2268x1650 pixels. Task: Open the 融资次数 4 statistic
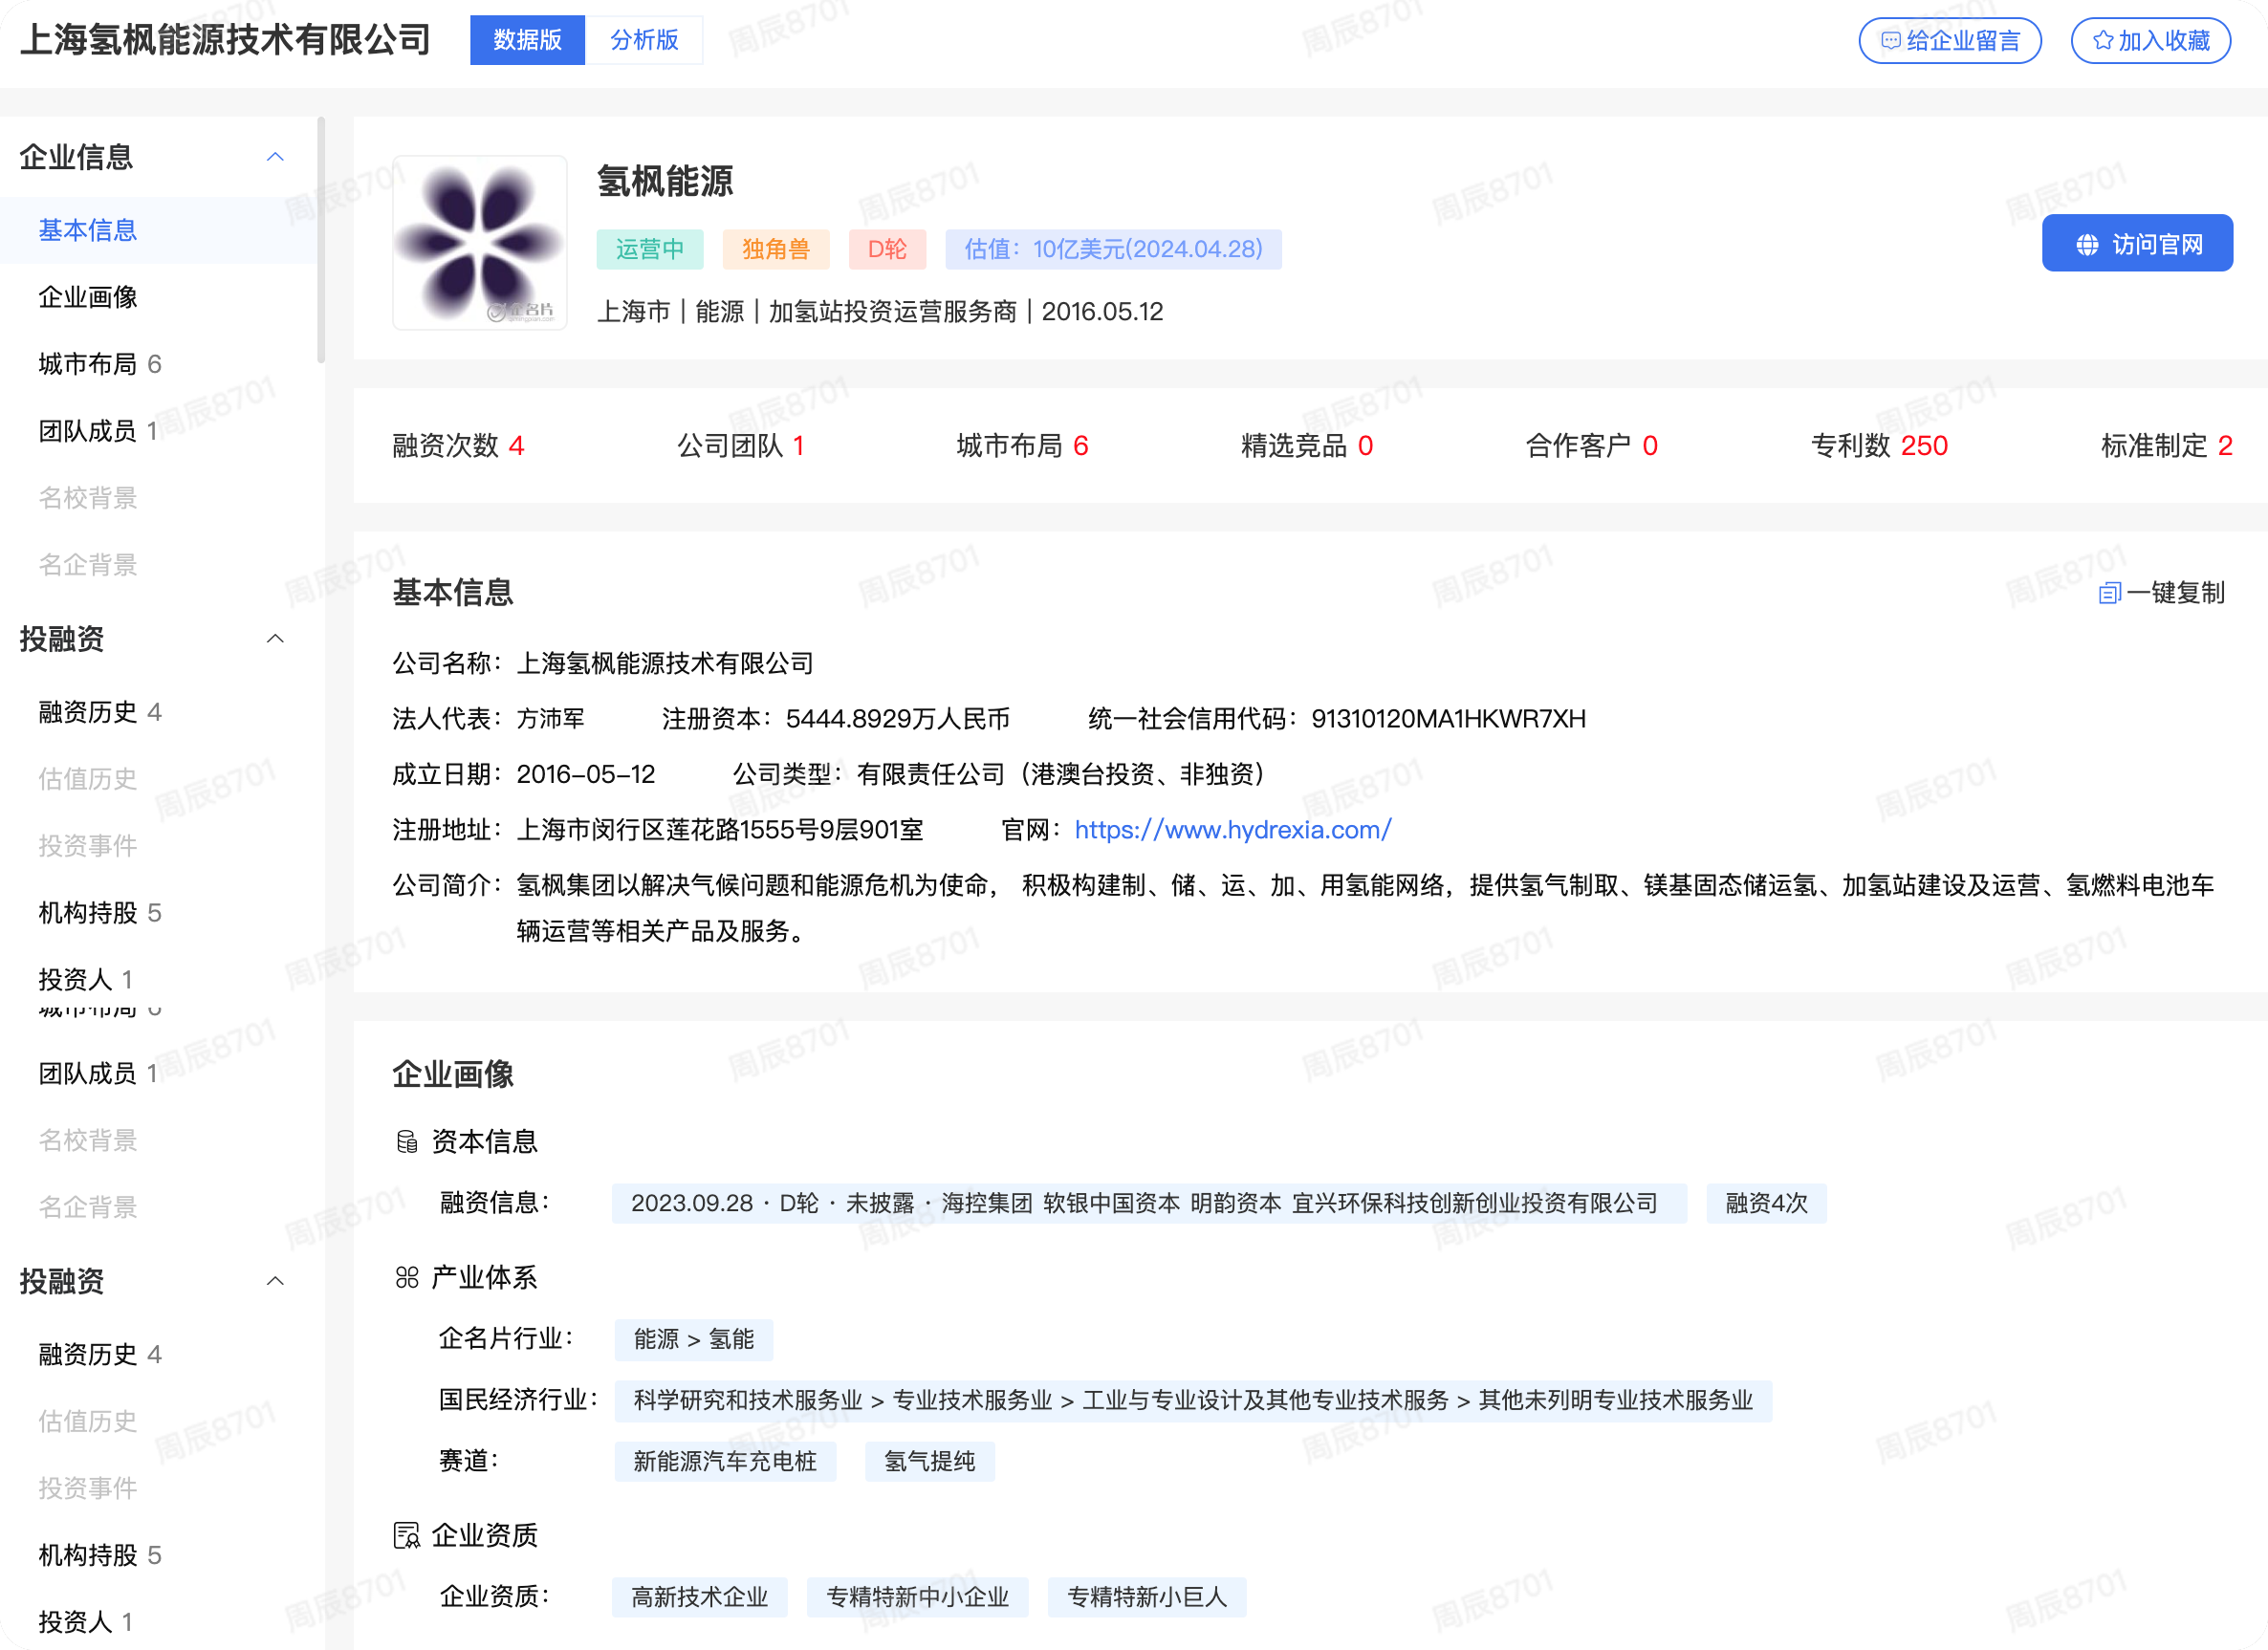tap(459, 446)
